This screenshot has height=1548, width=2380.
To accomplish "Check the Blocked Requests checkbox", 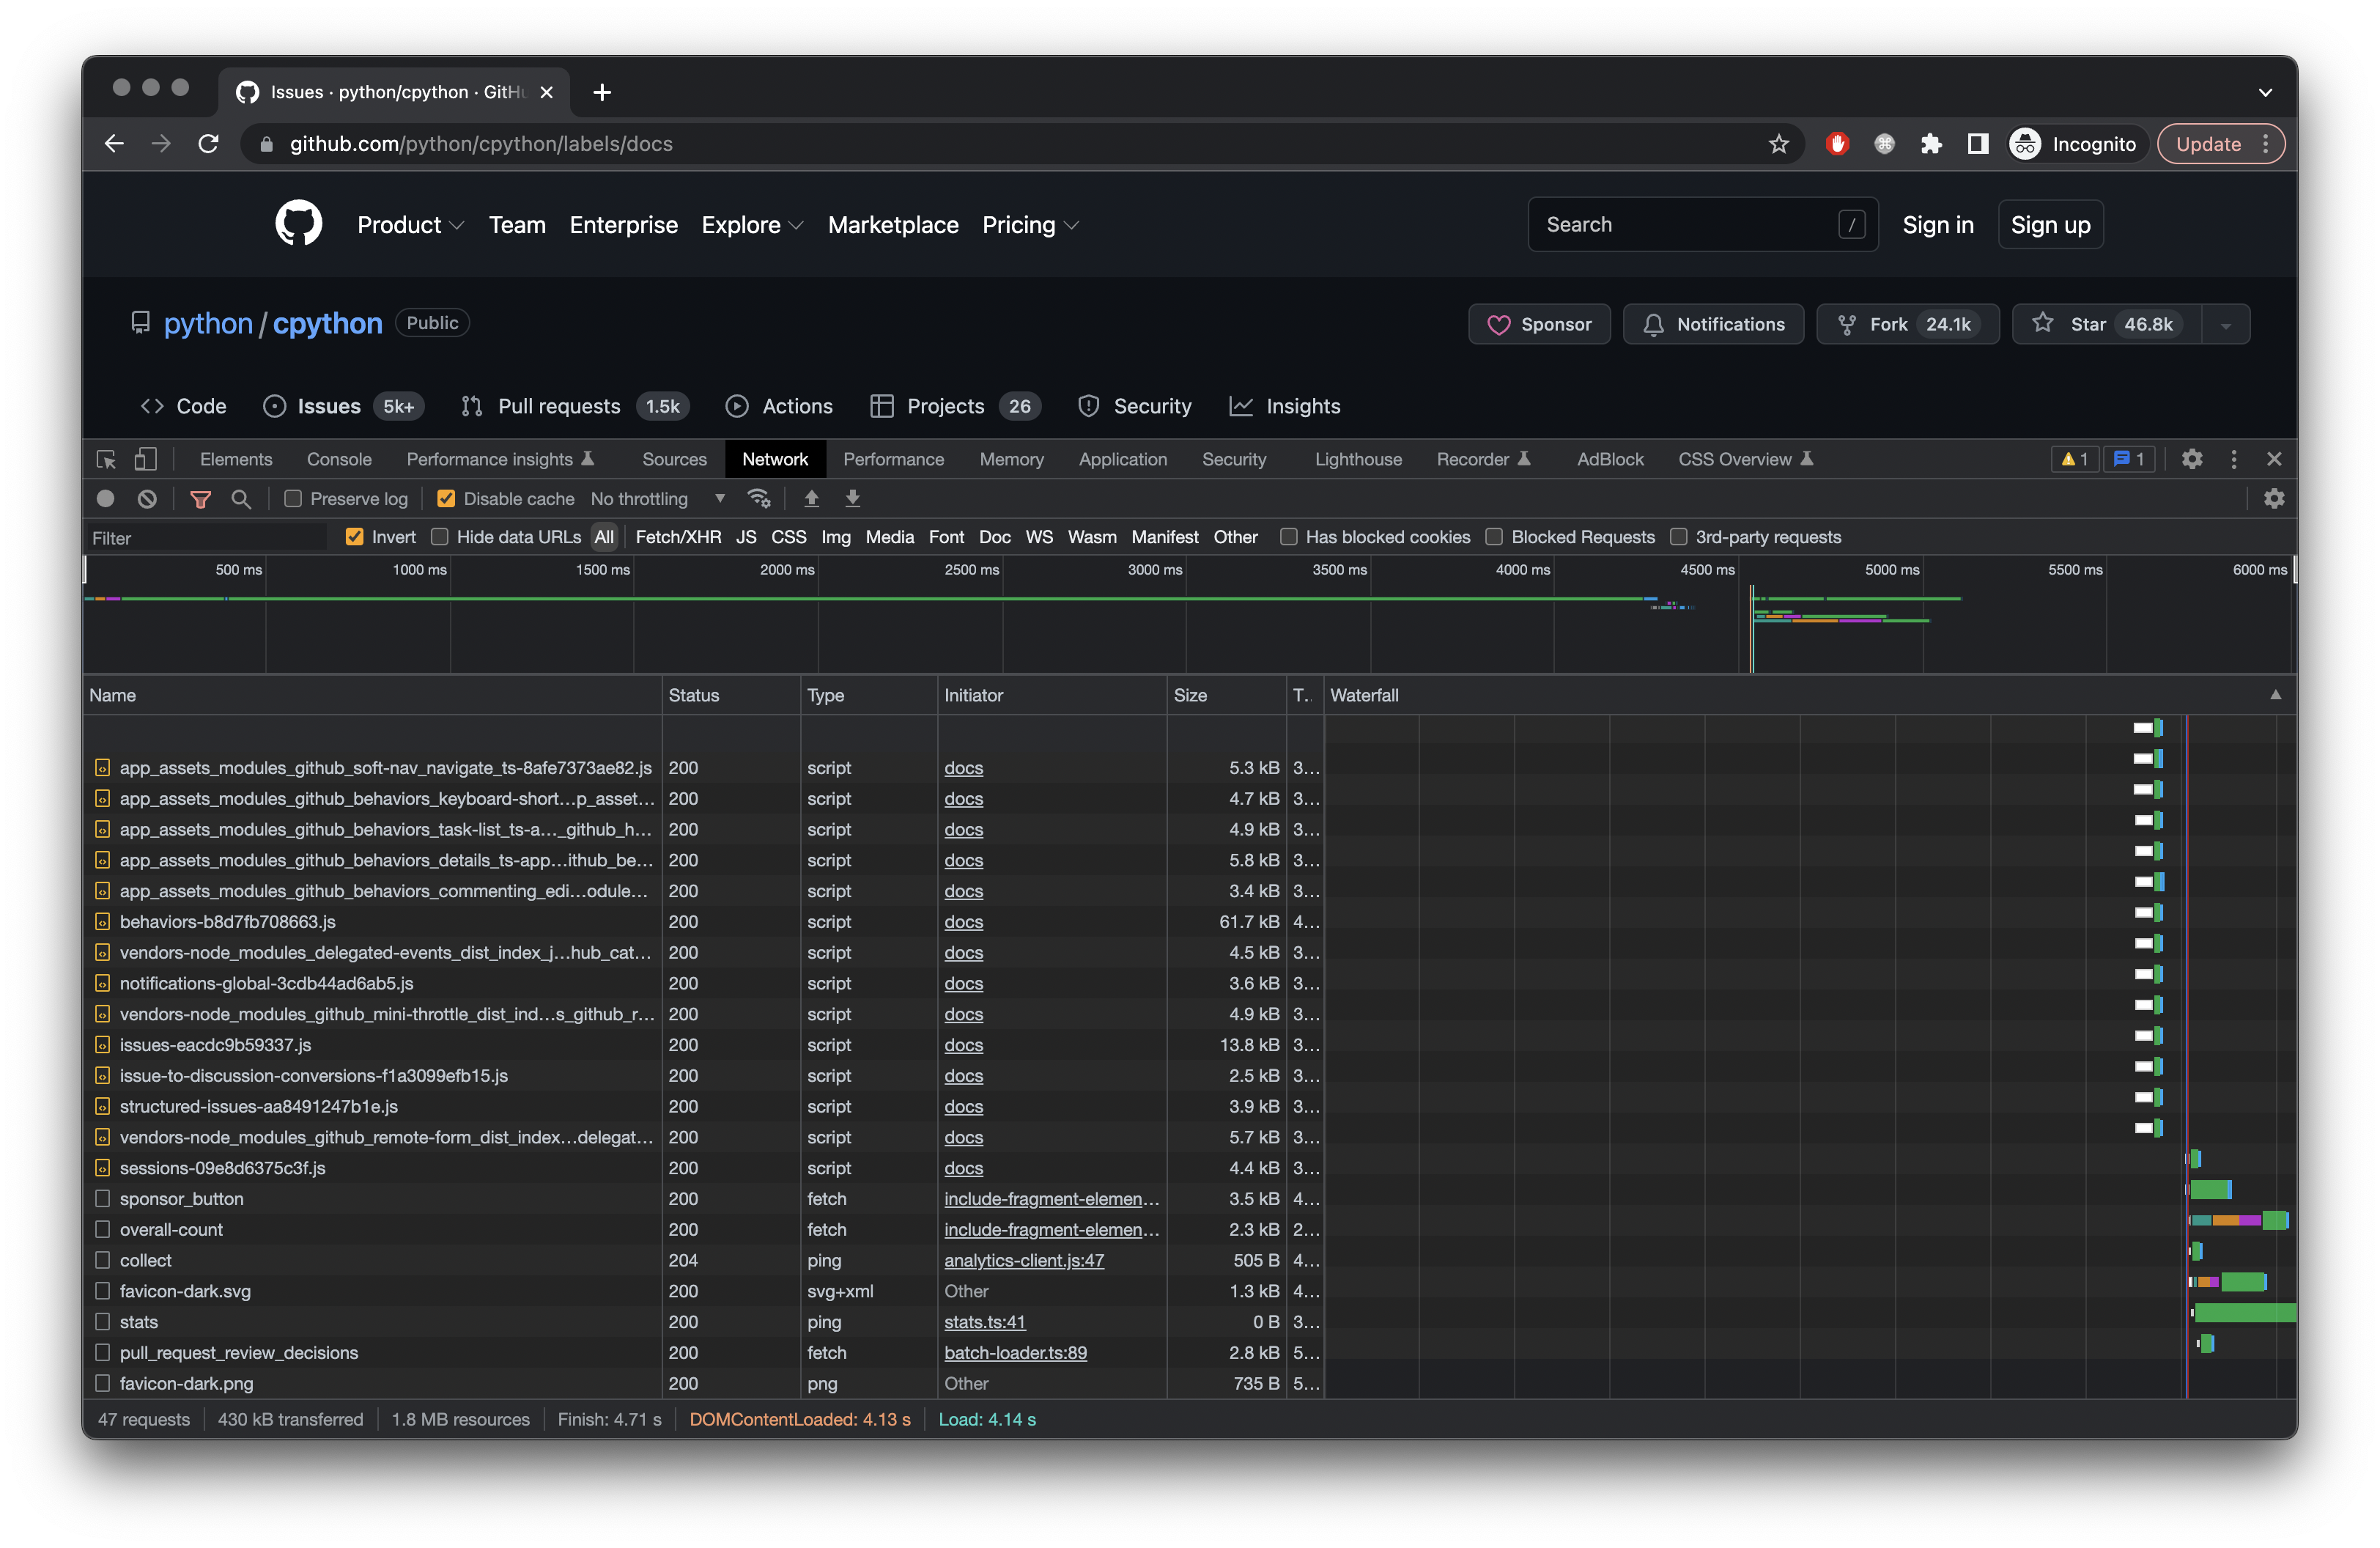I will click(1494, 537).
